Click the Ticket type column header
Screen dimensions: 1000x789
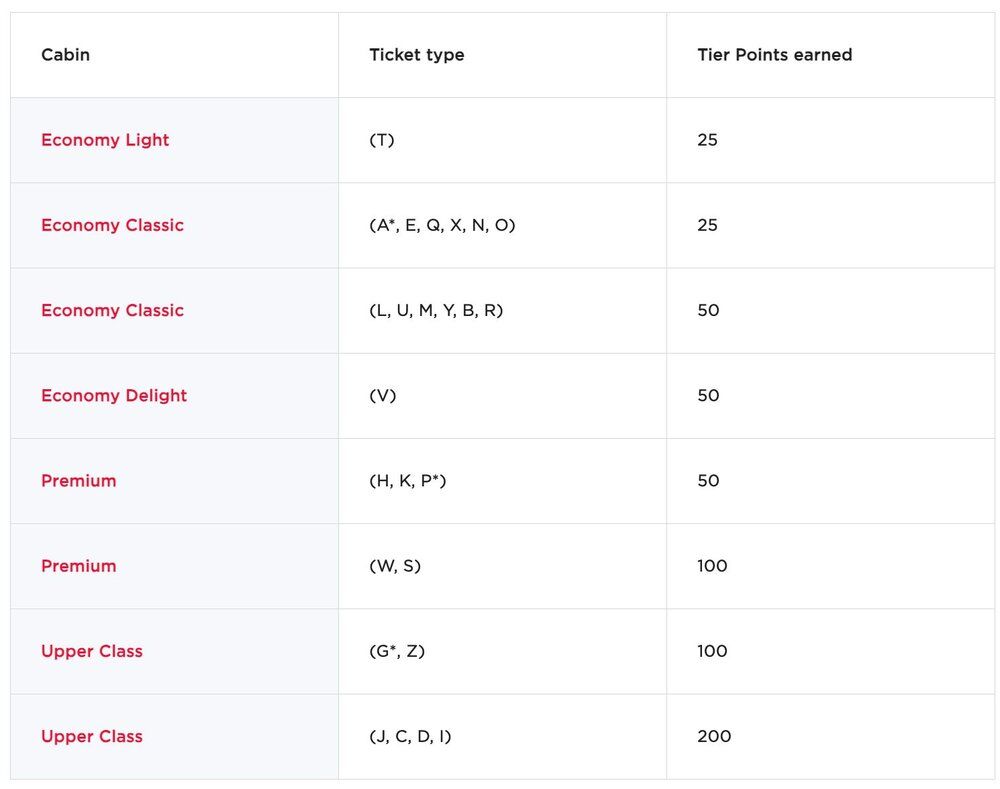[416, 55]
